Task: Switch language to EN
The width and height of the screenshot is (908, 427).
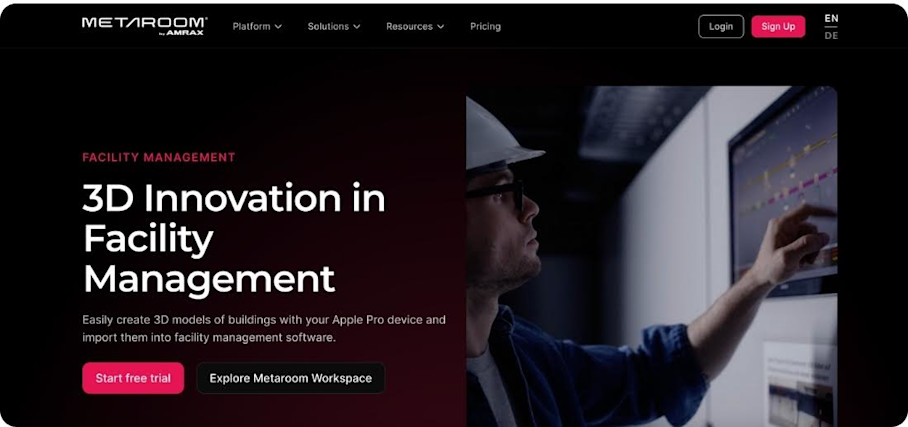Action: point(831,19)
